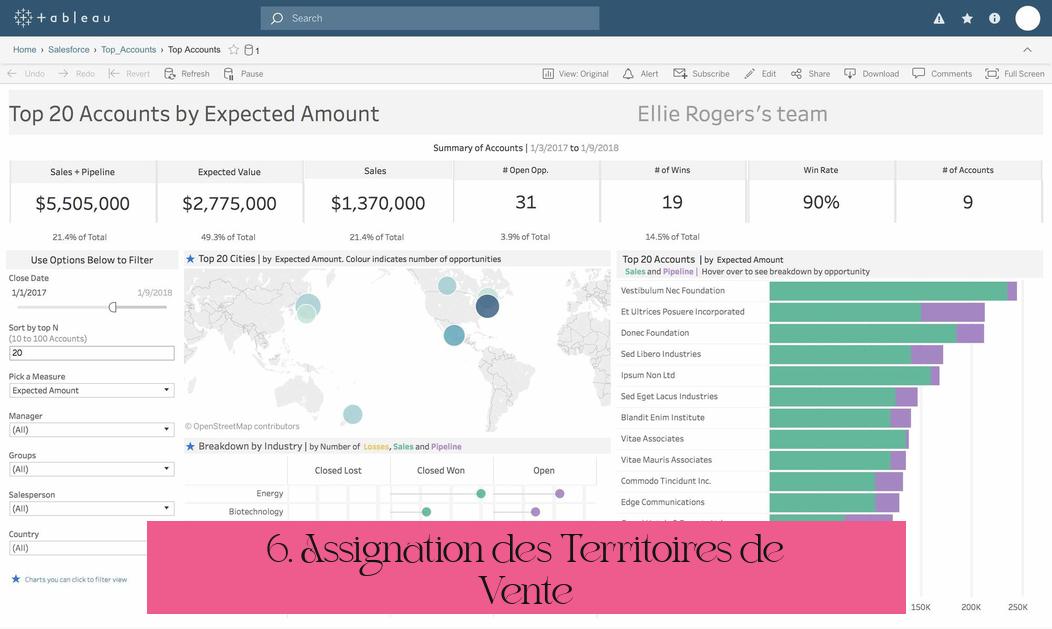
Task: Go to Home breadcrumb
Action: tap(25, 50)
